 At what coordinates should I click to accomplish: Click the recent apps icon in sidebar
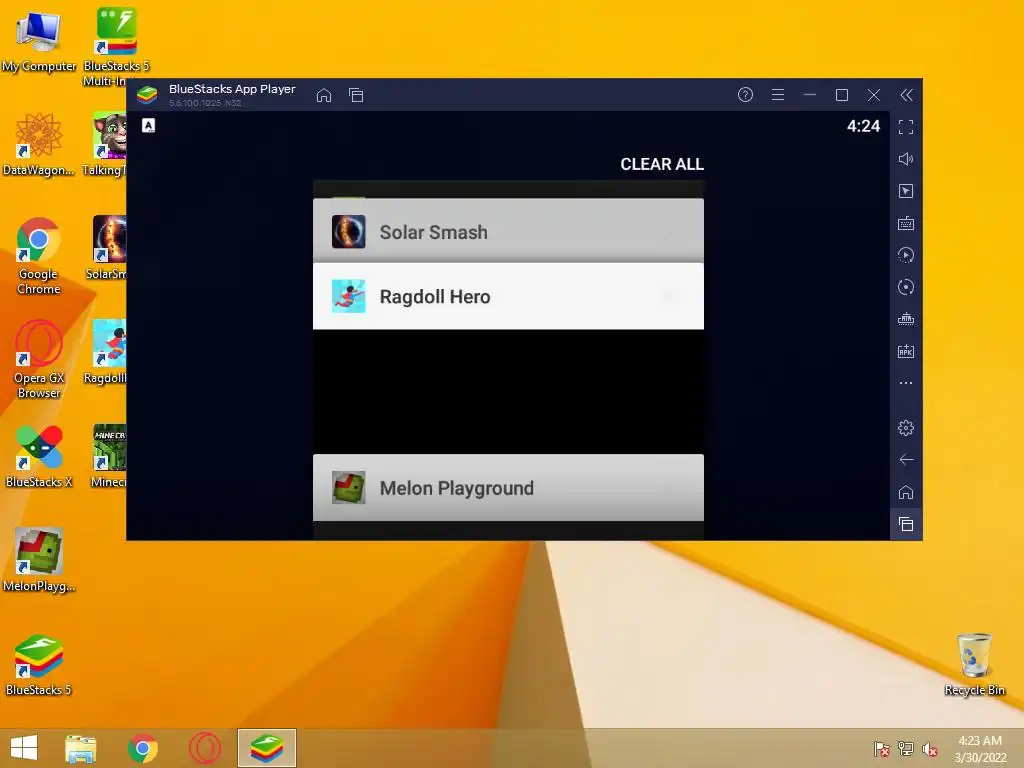[906, 524]
